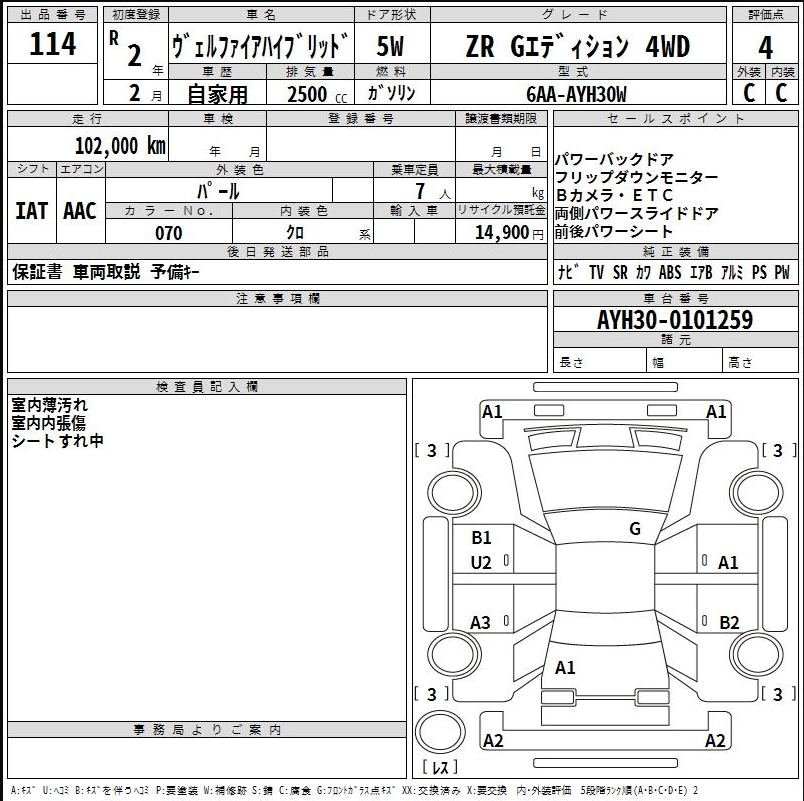The width and height of the screenshot is (804, 801).
Task: Select model code 6AA-AYH30W
Action: (576, 94)
